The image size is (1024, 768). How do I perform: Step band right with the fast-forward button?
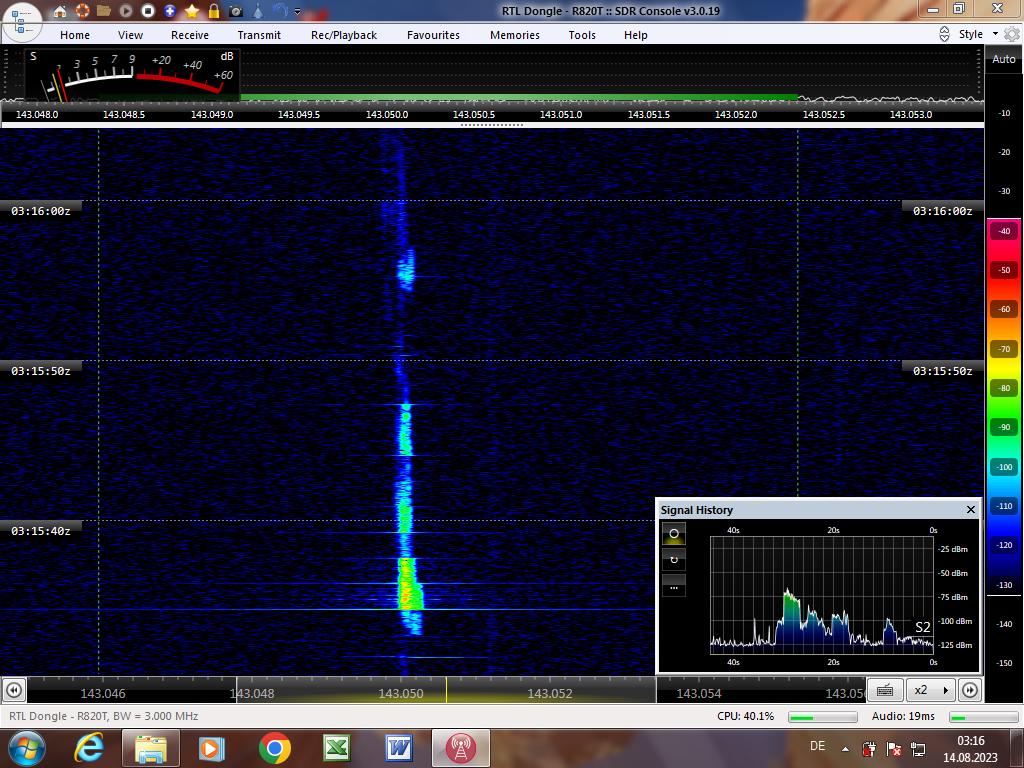click(x=970, y=690)
